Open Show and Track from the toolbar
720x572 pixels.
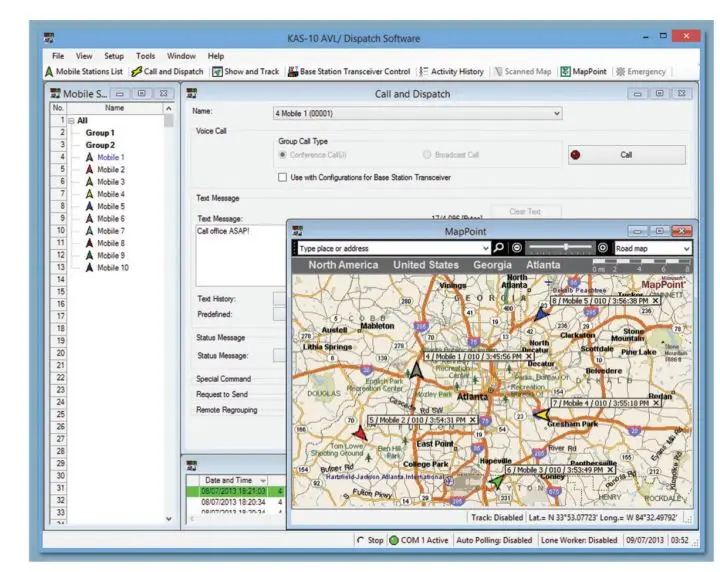246,72
